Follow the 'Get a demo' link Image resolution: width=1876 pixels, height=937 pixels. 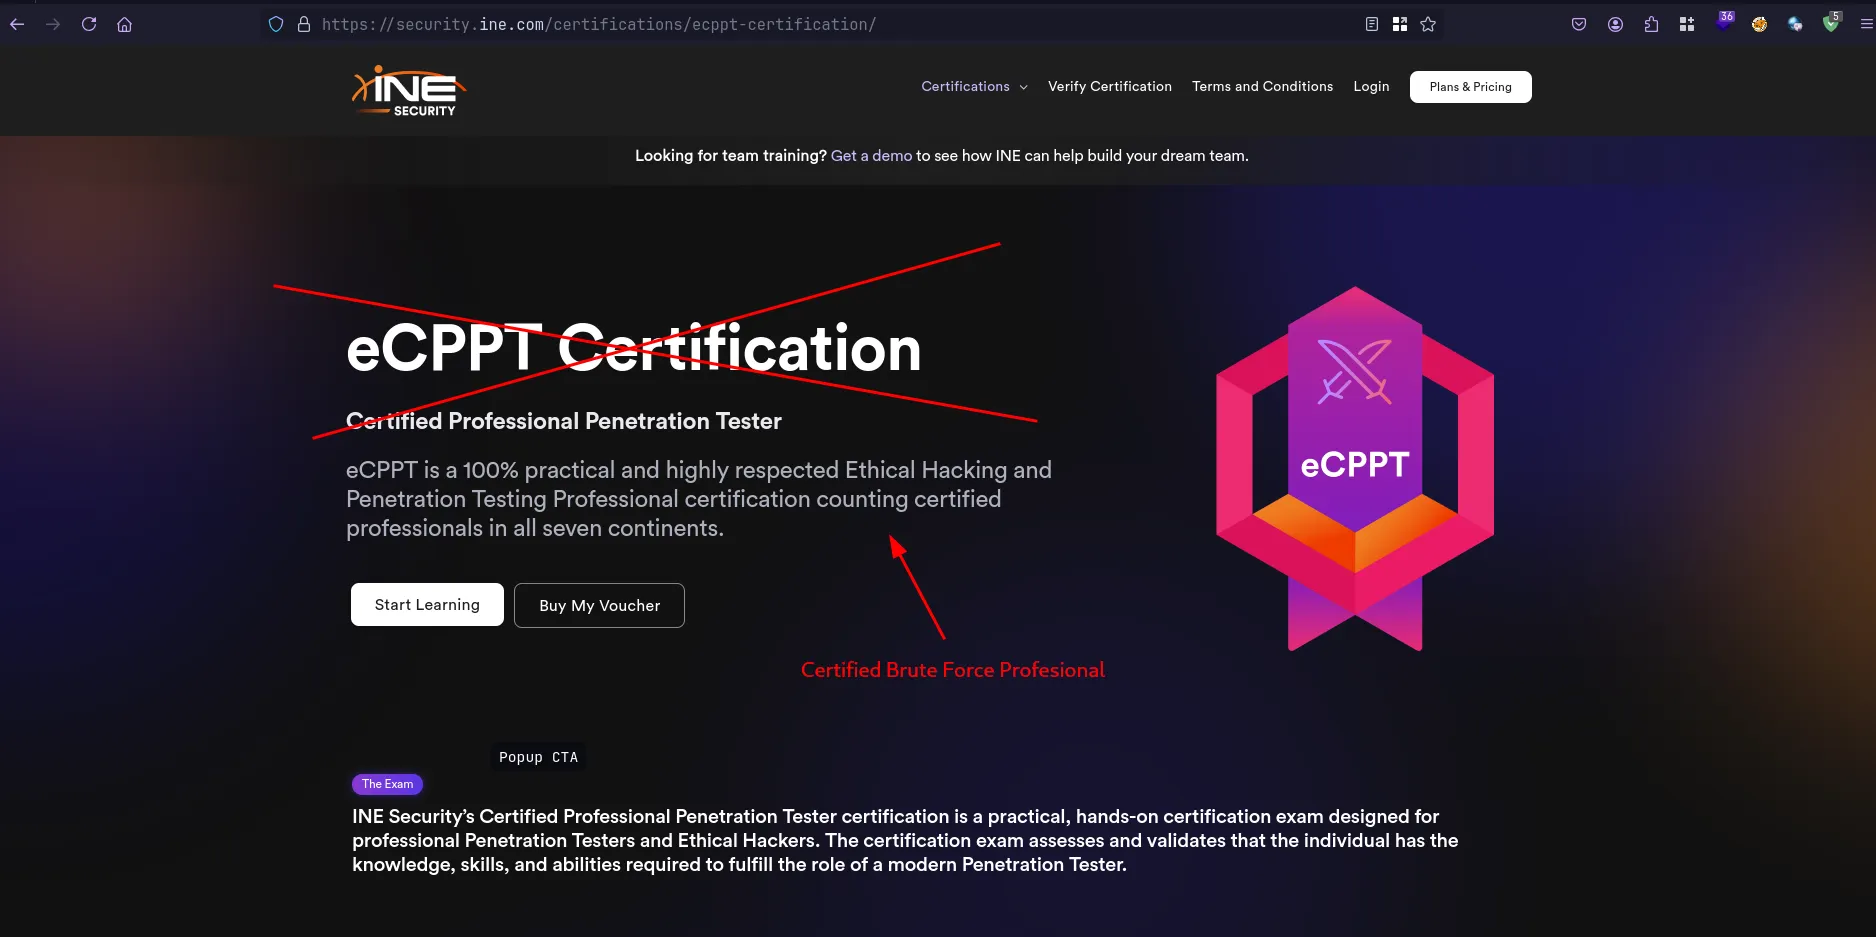coord(871,156)
